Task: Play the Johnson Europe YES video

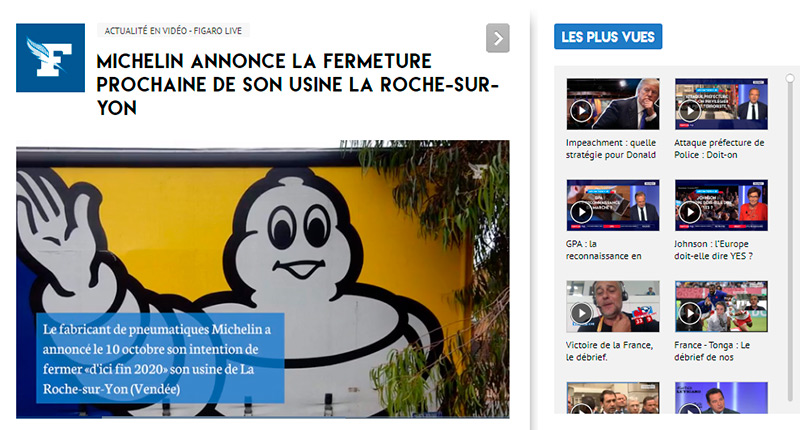Action: (721, 205)
